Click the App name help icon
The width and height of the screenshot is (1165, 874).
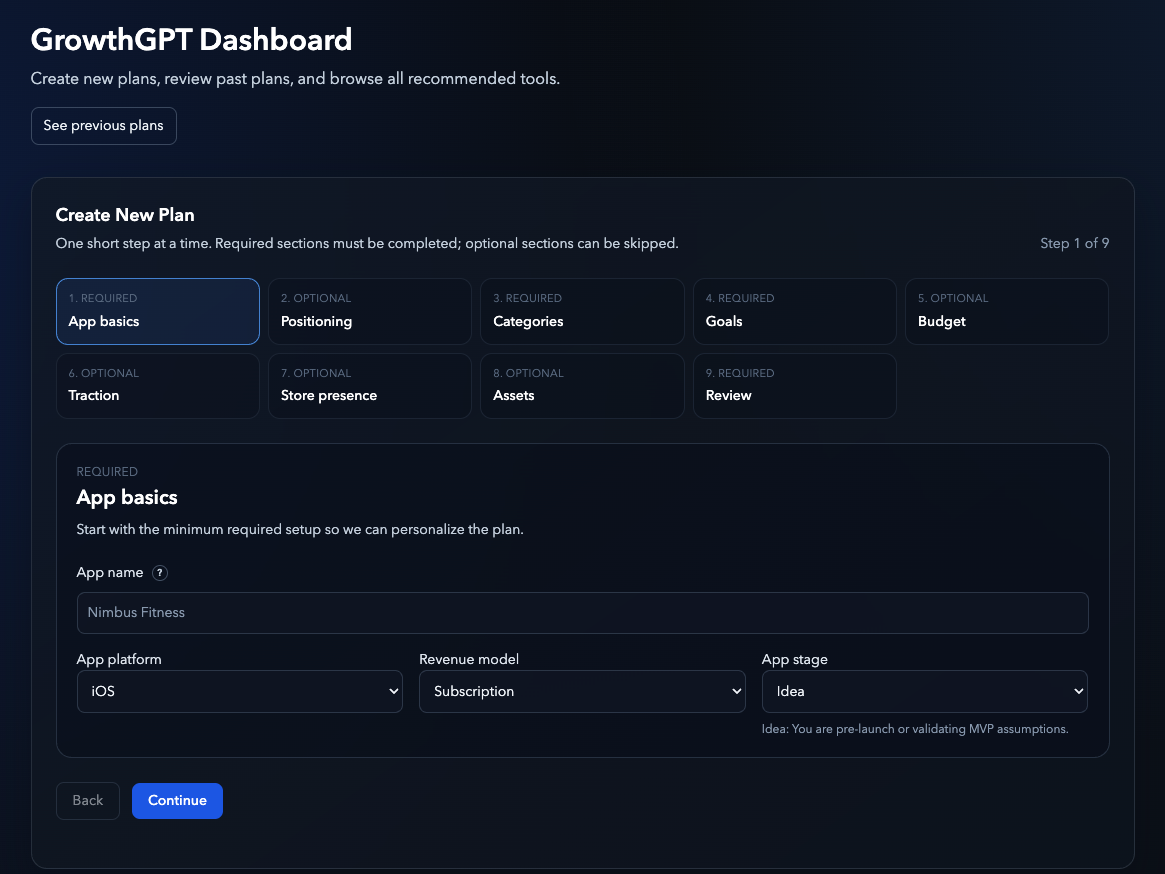160,572
